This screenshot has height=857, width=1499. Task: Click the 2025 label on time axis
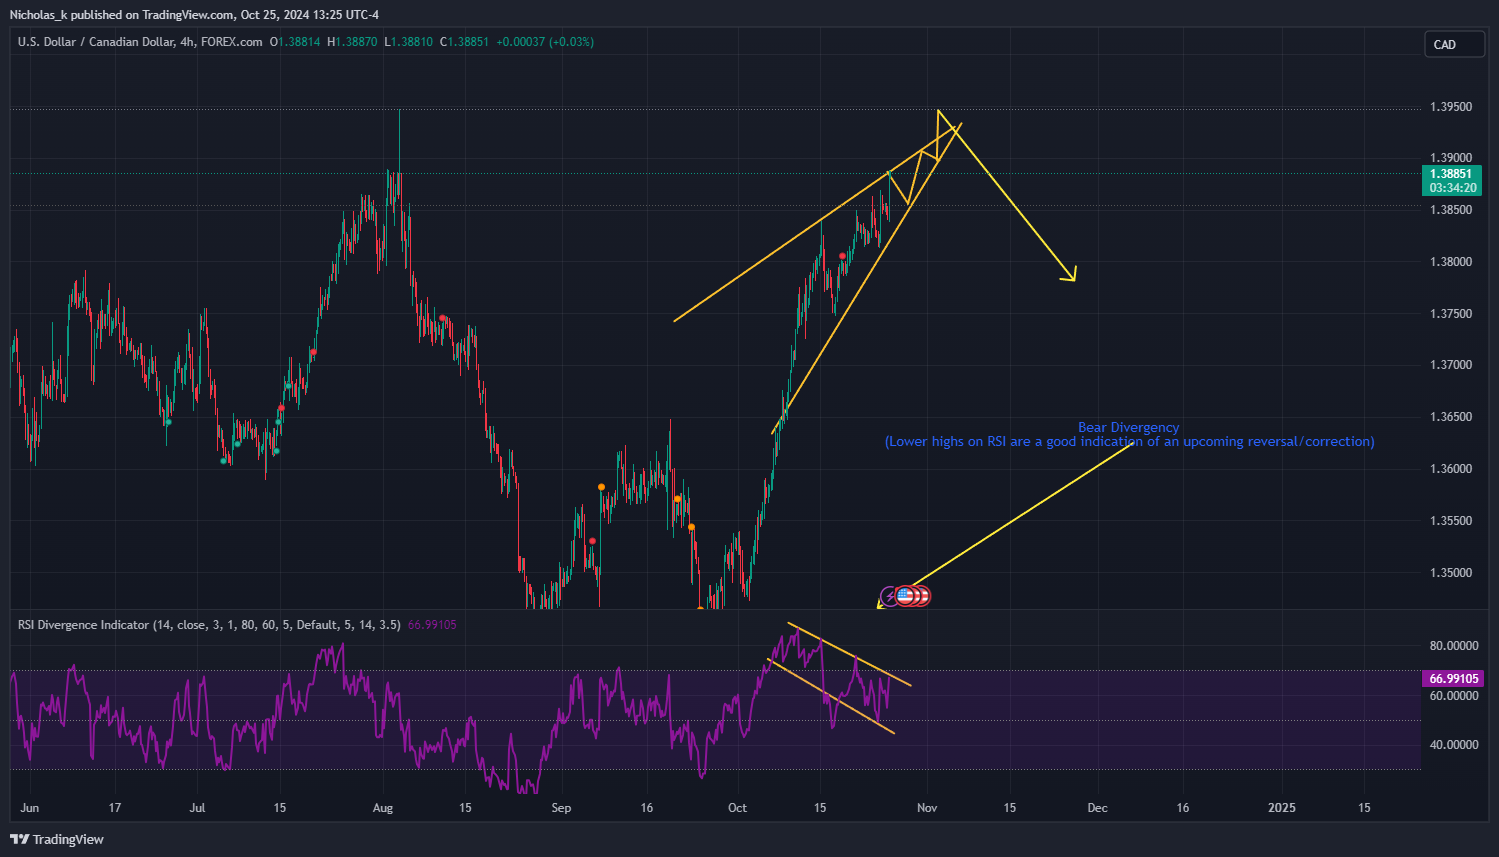[1281, 808]
